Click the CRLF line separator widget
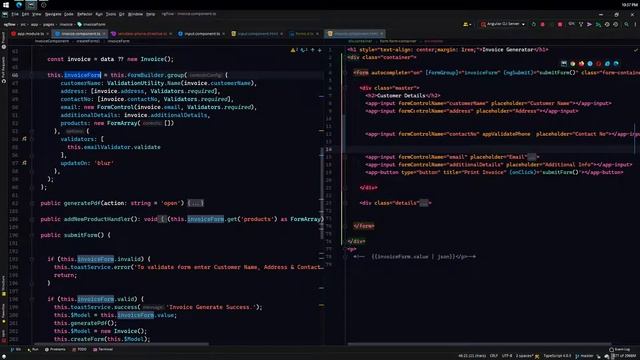Viewport: 640px width, 360px height. point(493,356)
